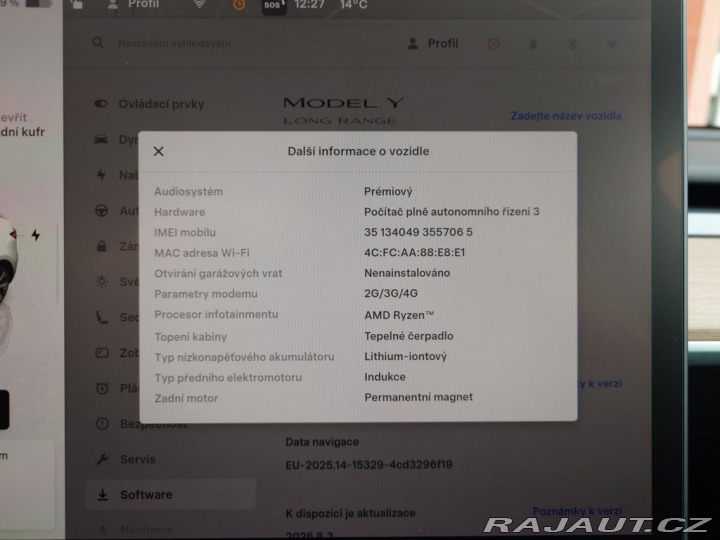This screenshot has height=540, width=720.
Task: Click the AMD Ryzen processor value
Action: (399, 315)
